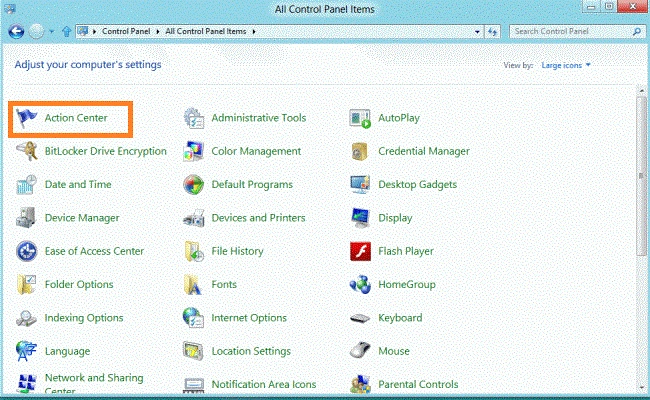
Task: Open the Credential Manager safe icon
Action: pos(360,151)
